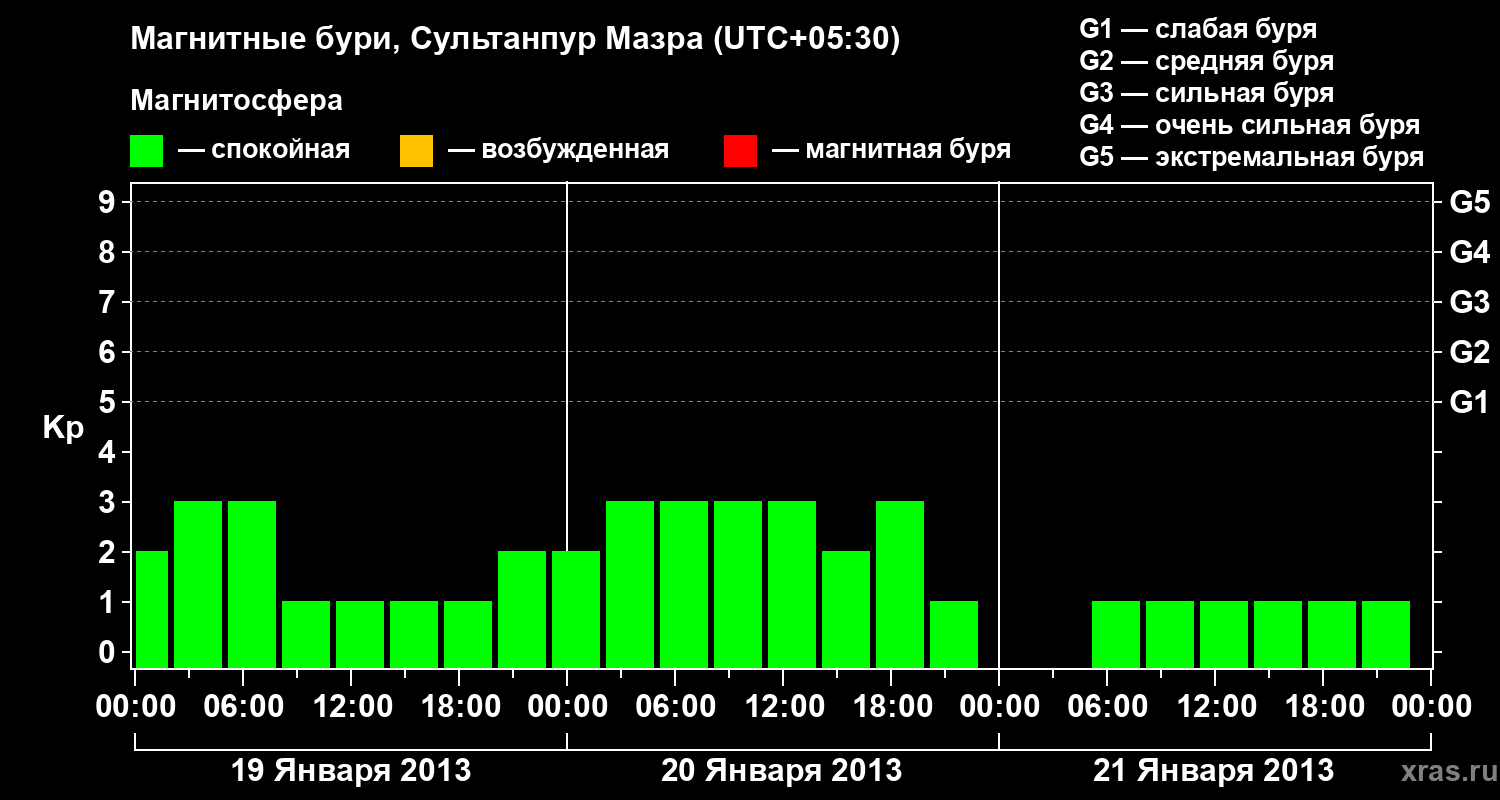Click the last bar on 21 January
Image resolution: width=1500 pixels, height=800 pixels.
click(1386, 634)
